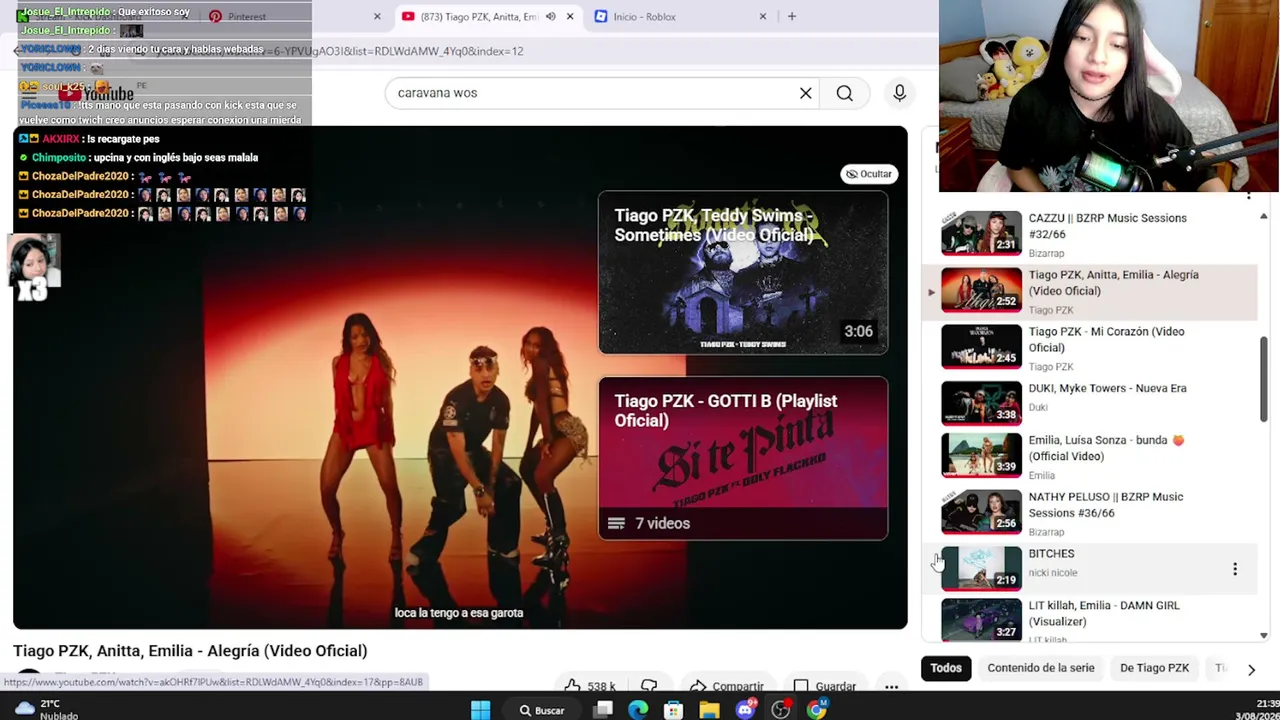This screenshot has width=1280, height=720.
Task: Start voice search with the microphone icon
Action: pos(899,93)
